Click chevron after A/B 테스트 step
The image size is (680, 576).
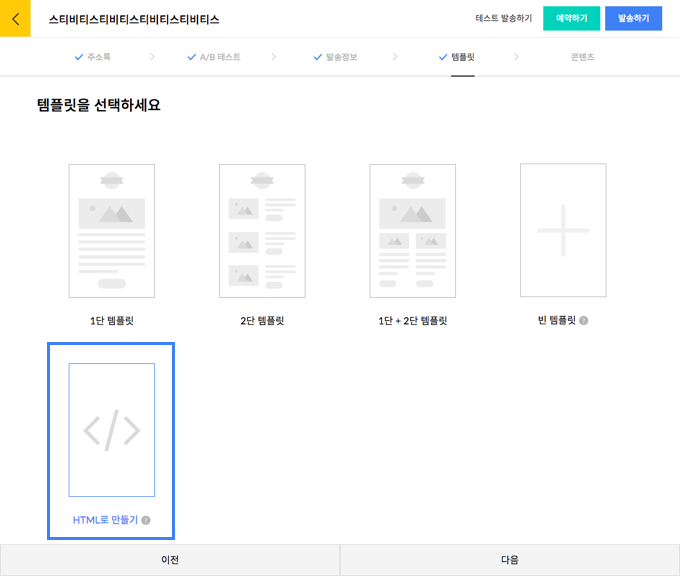274,57
